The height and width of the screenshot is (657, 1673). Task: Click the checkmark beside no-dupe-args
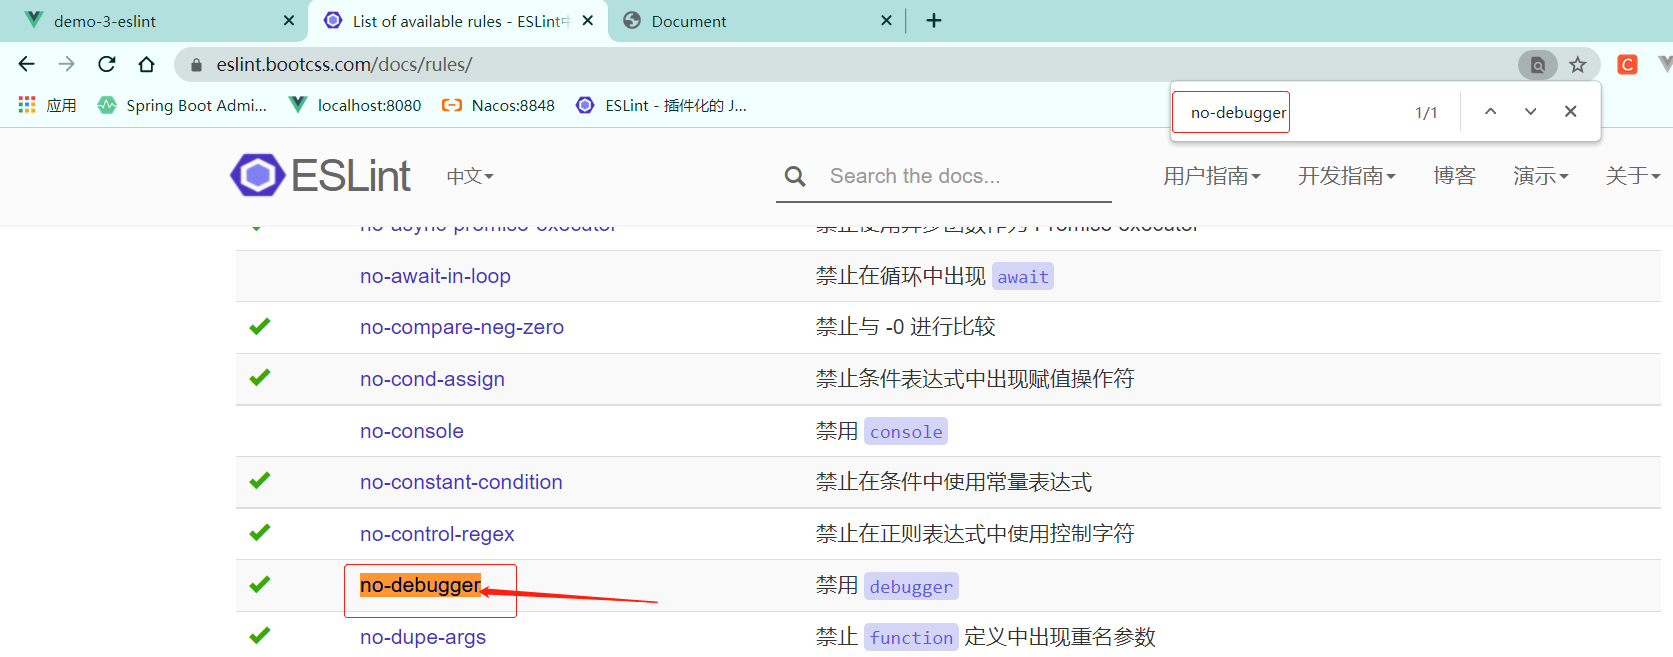[x=260, y=635]
